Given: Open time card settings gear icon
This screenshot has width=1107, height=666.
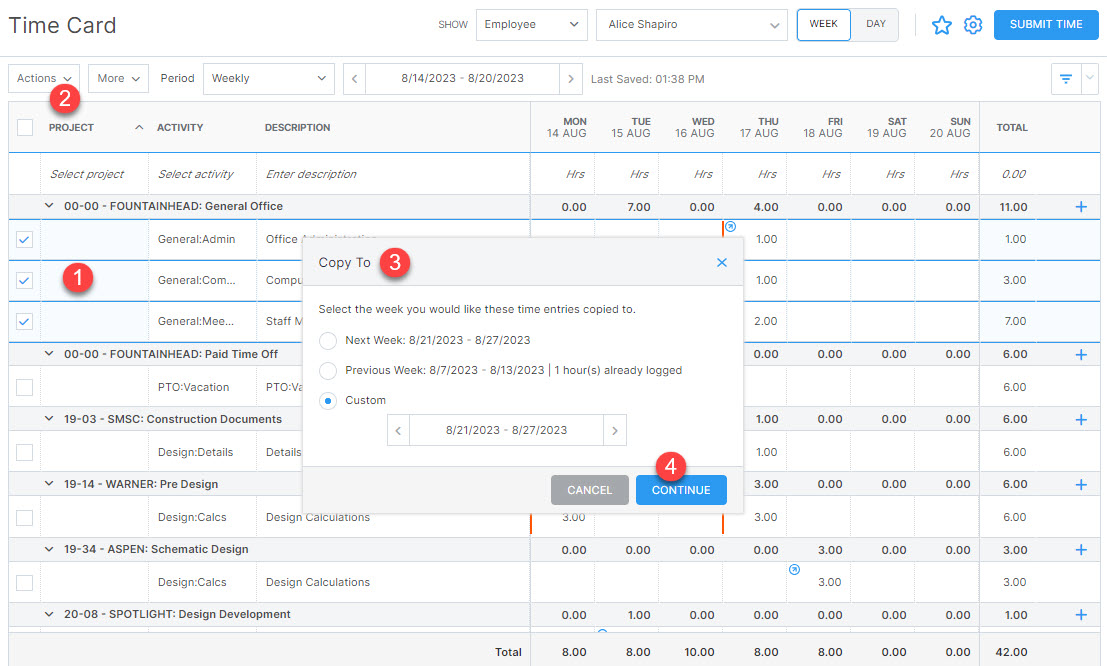Looking at the screenshot, I should pos(972,24).
